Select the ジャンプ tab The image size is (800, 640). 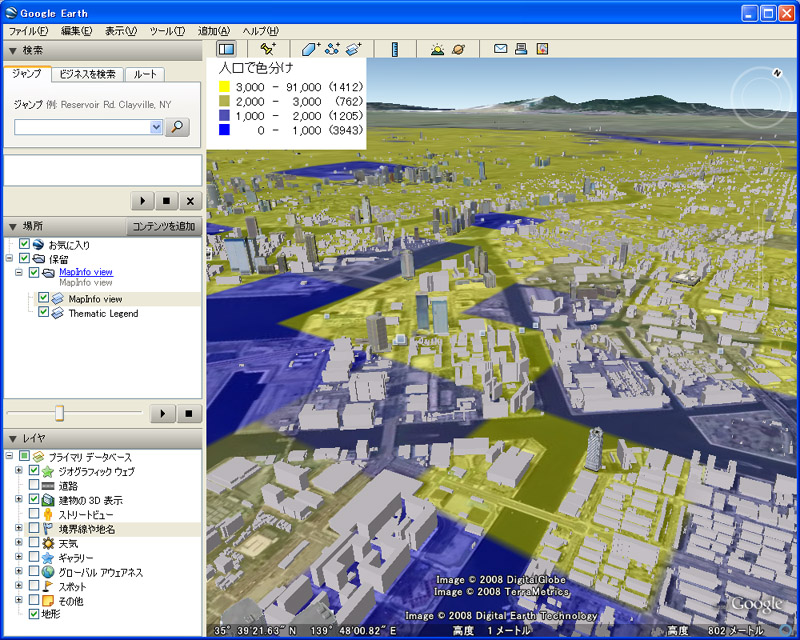[x=27, y=73]
